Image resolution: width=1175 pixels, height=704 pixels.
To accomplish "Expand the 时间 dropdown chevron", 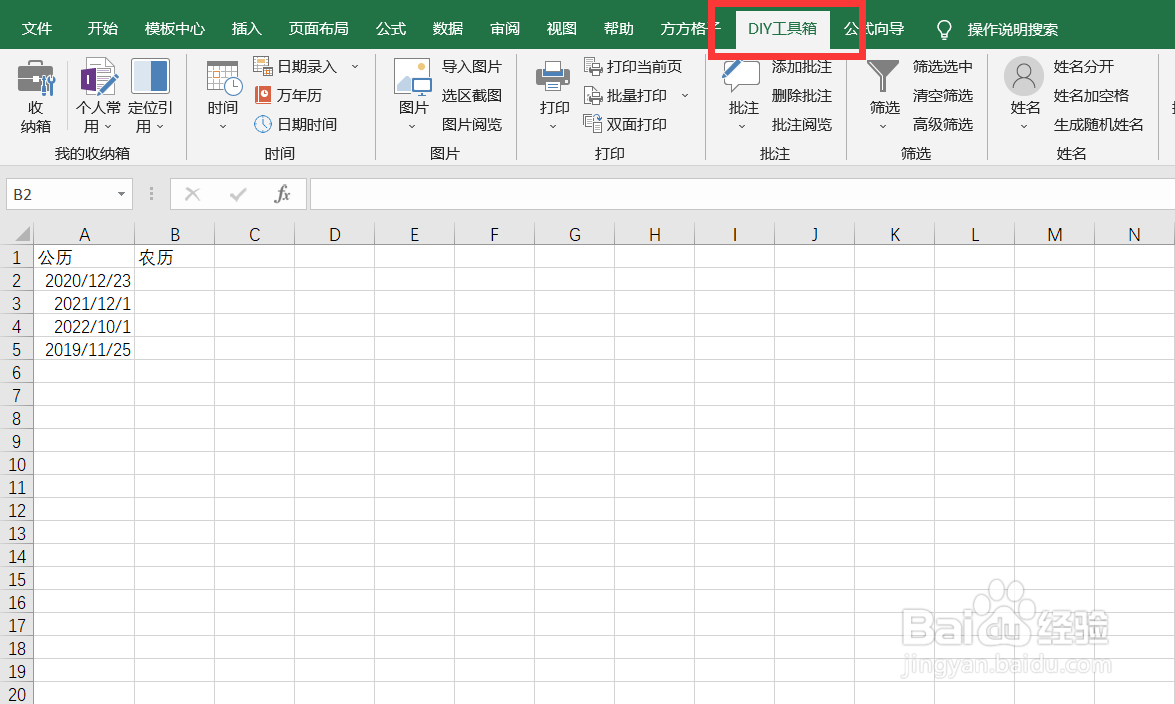I will 223,127.
